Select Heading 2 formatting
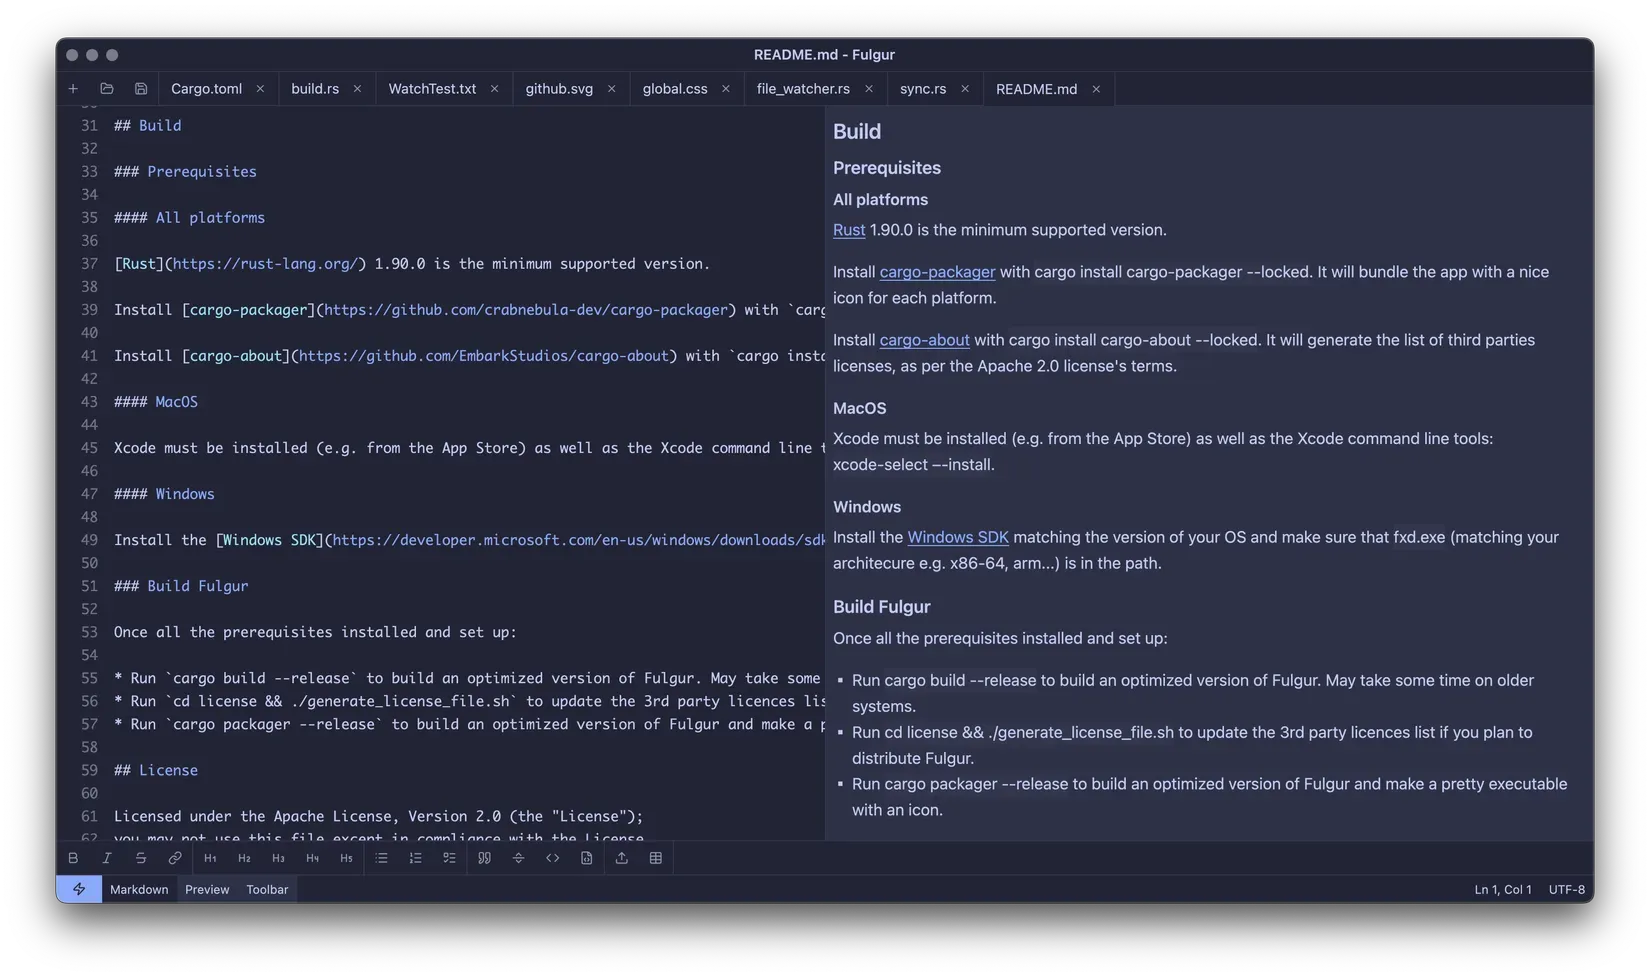 click(x=244, y=857)
